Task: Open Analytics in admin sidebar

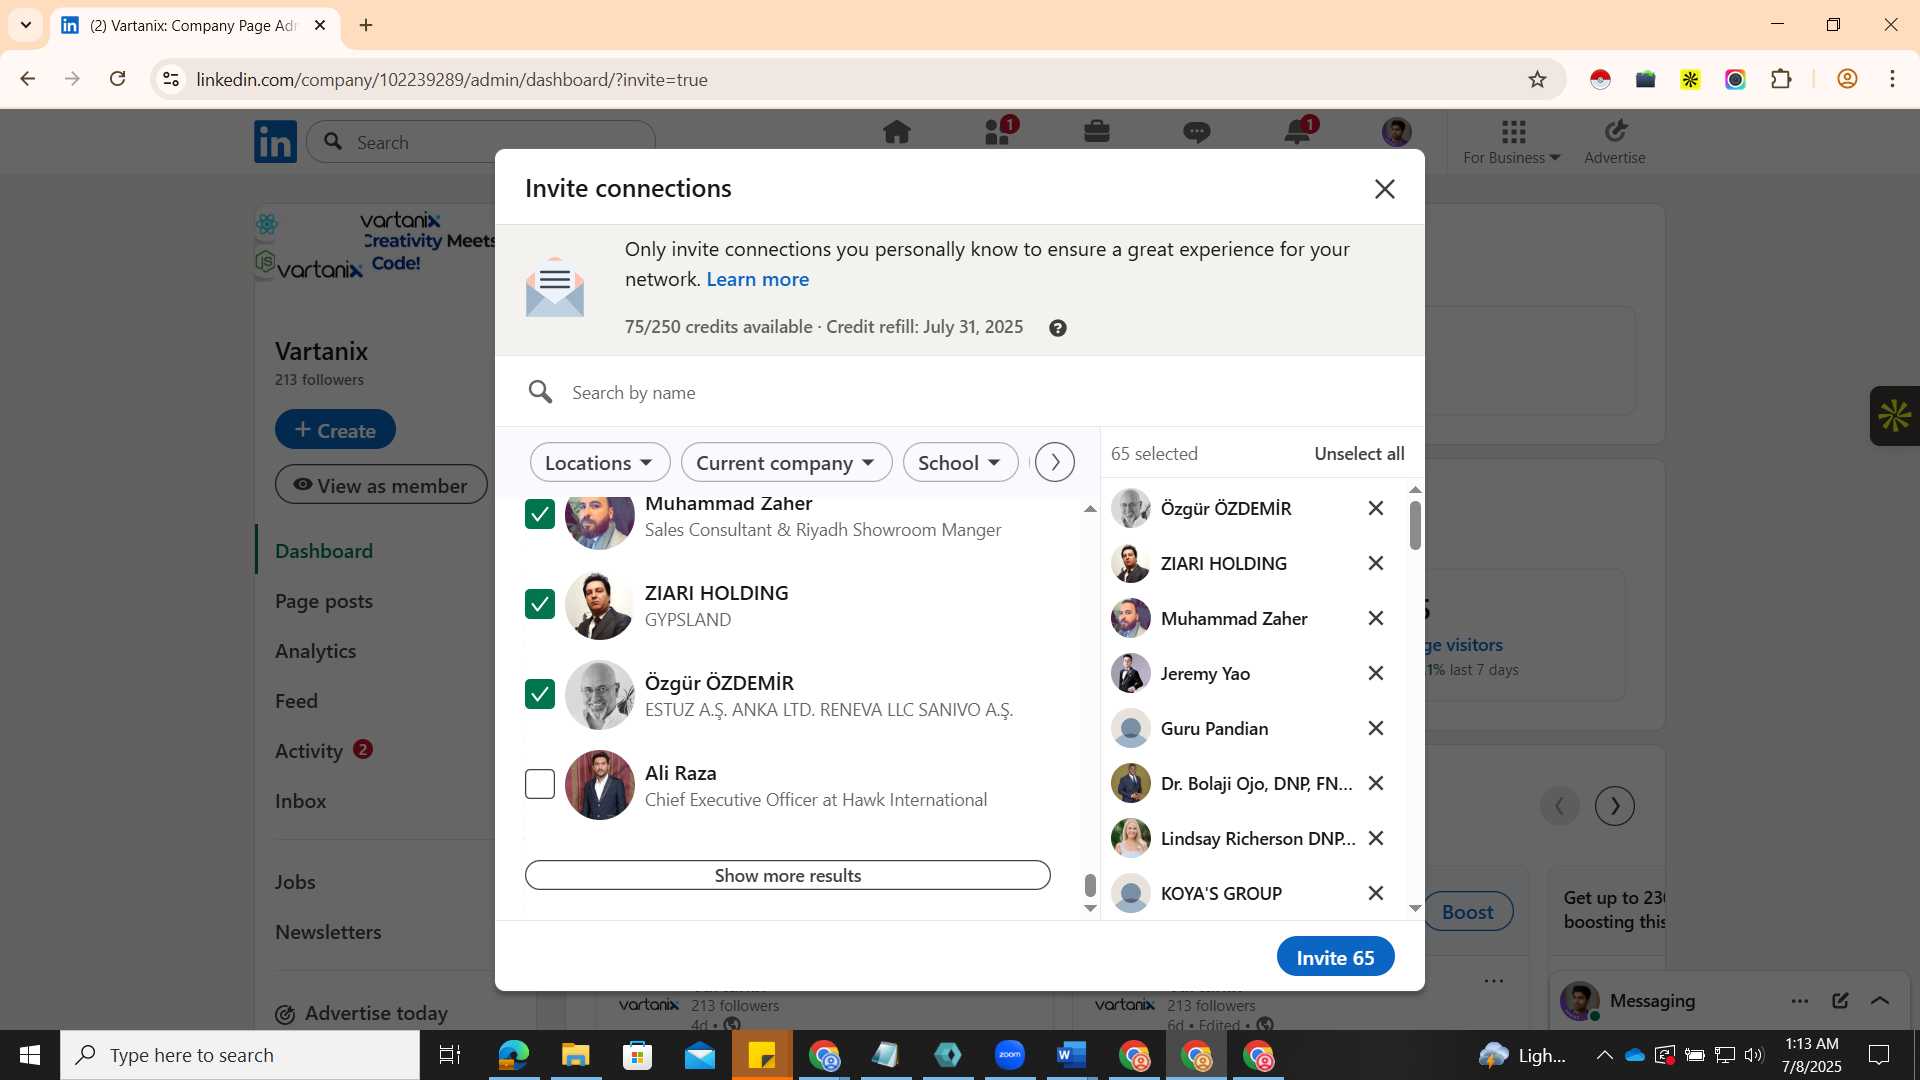Action: 316,651
